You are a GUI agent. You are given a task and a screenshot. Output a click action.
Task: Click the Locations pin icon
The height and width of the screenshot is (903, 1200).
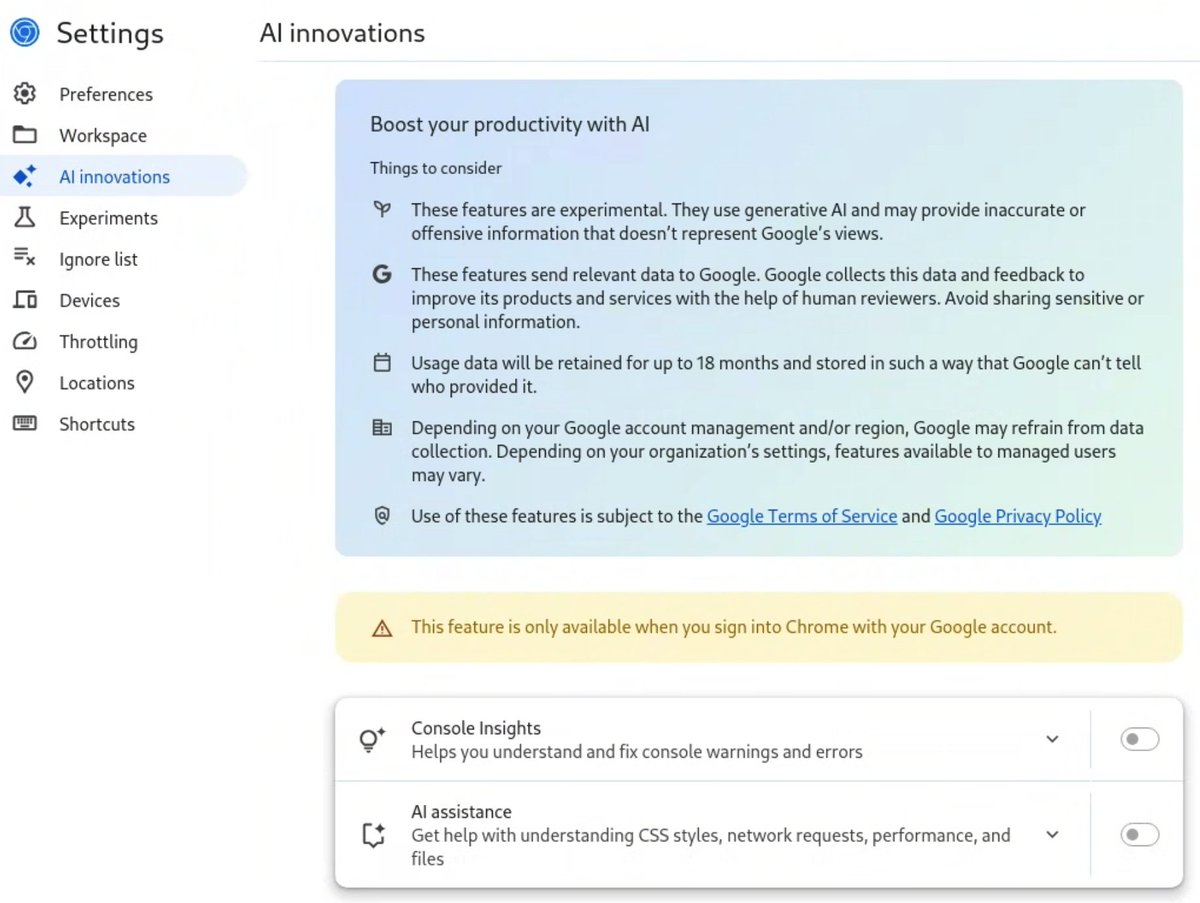[25, 382]
